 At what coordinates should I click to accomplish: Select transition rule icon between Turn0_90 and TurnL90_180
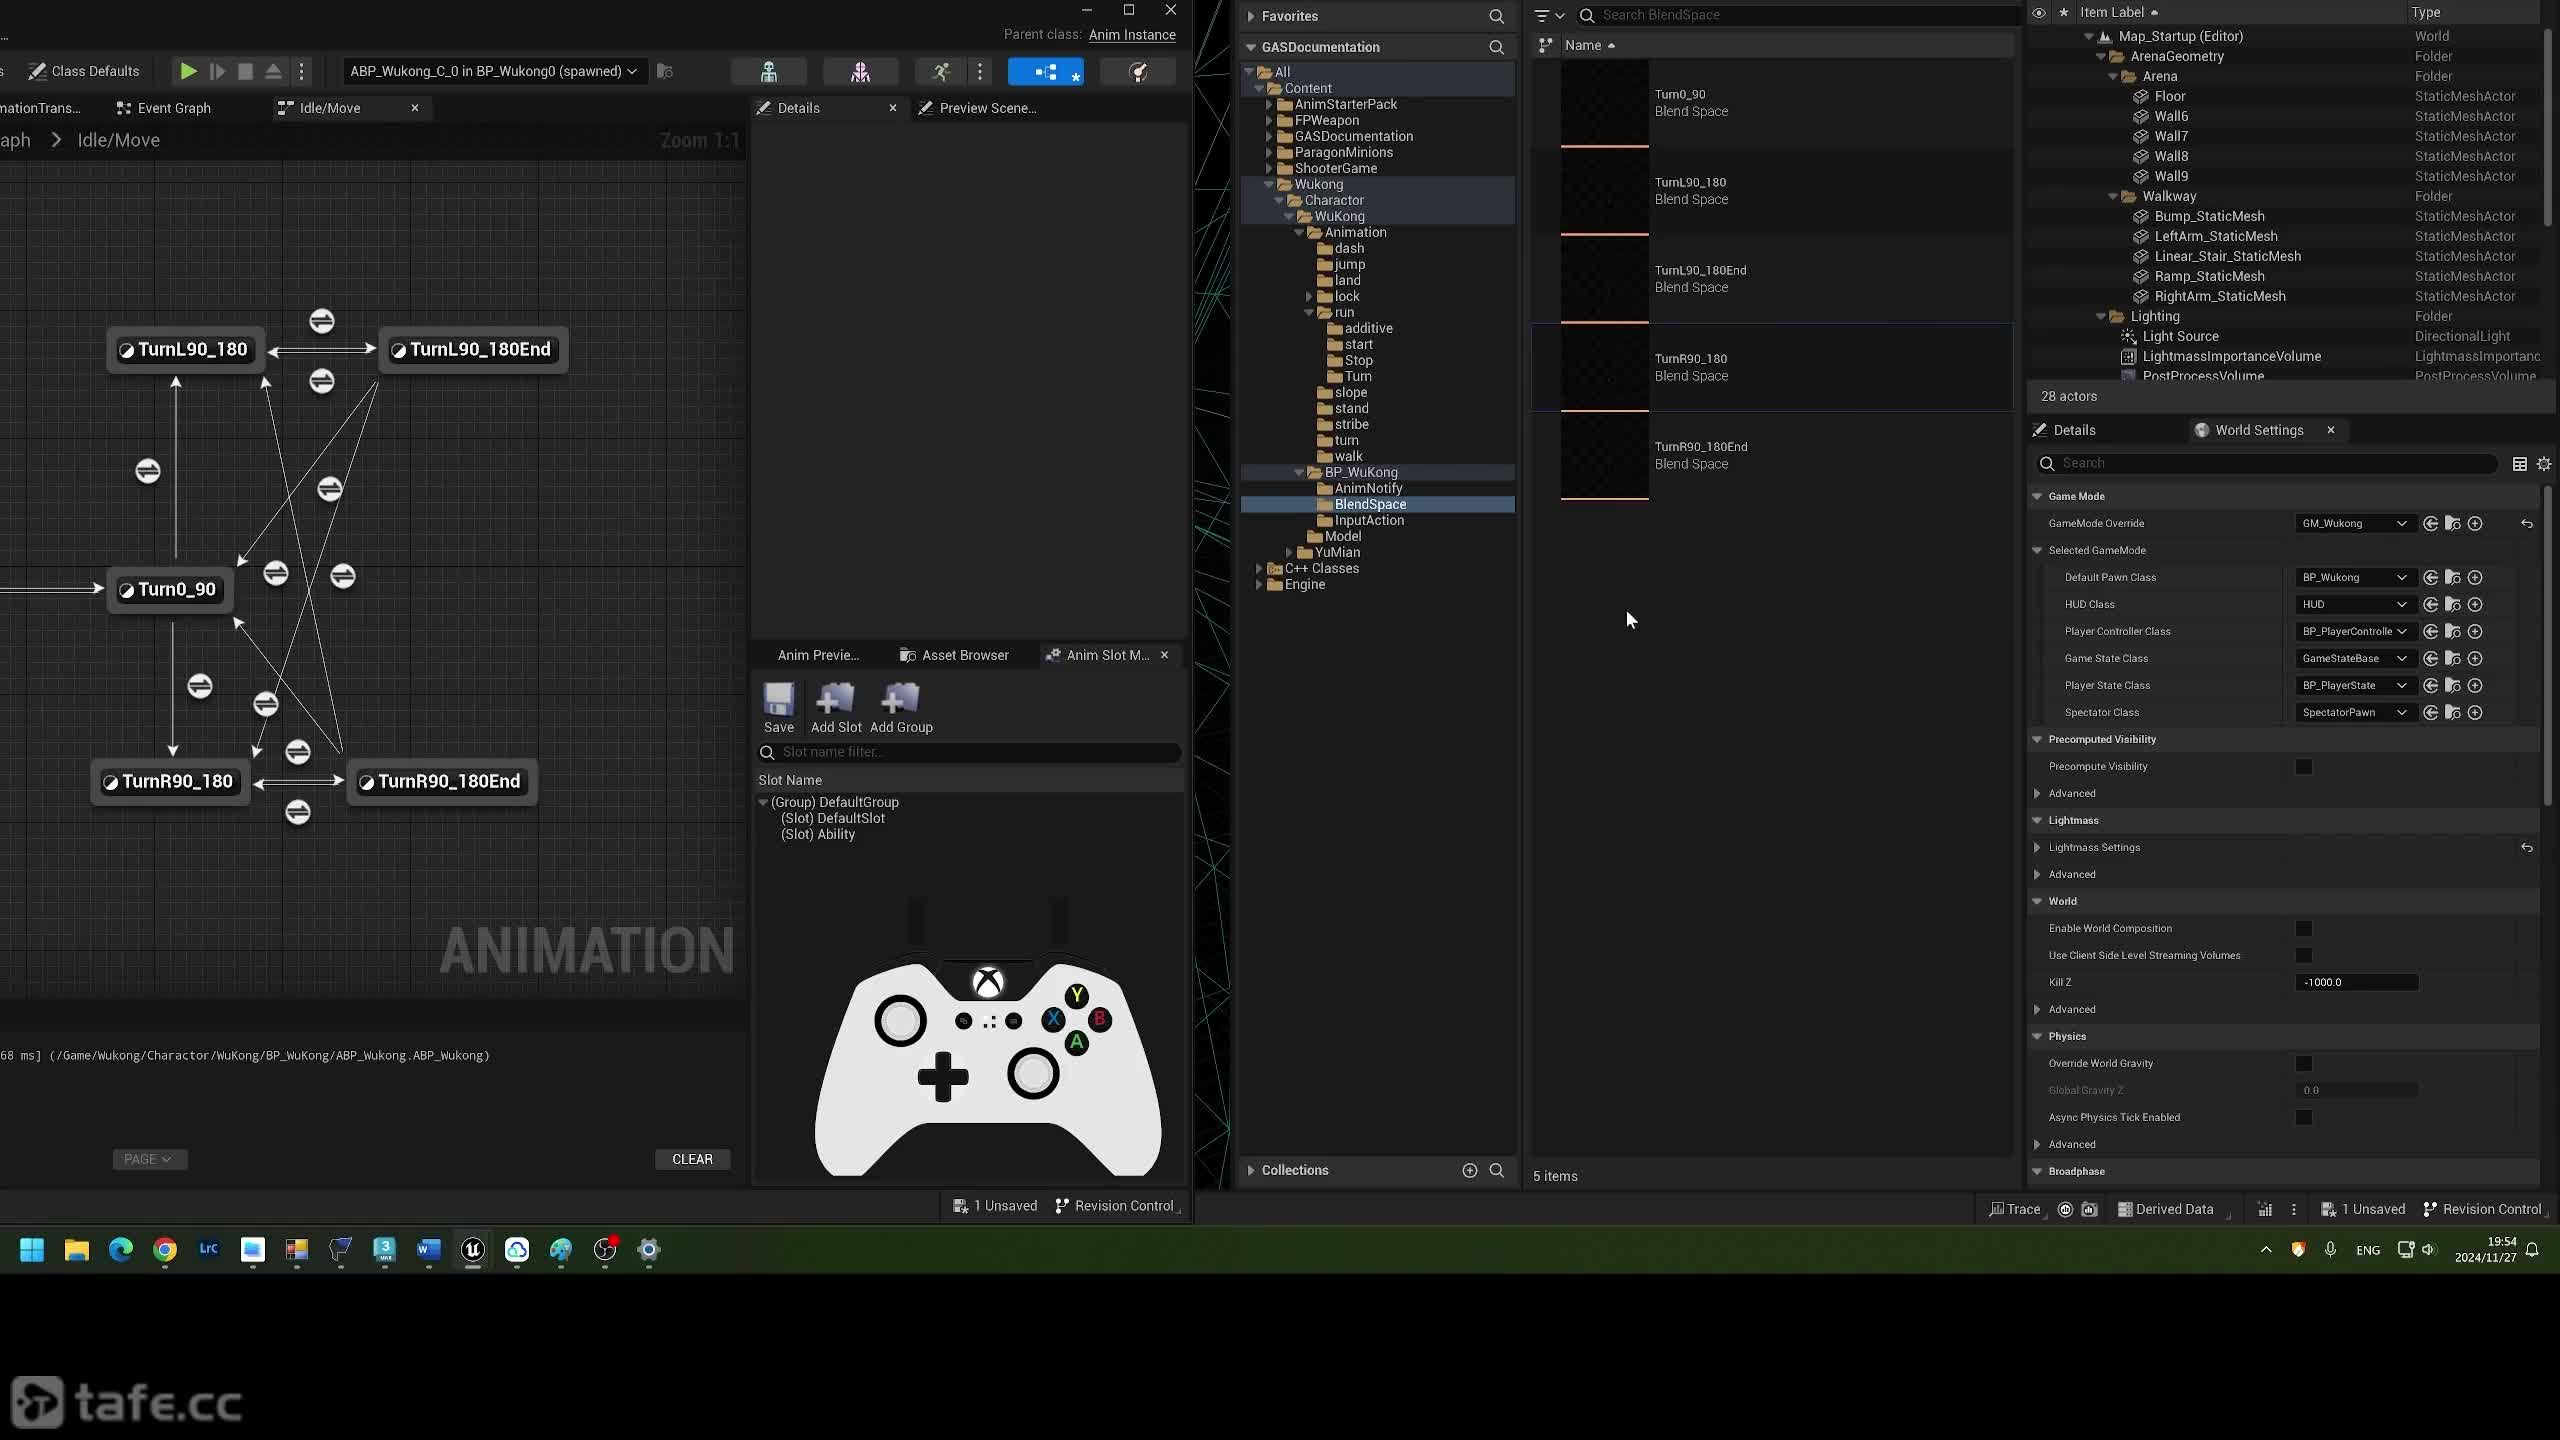(x=148, y=471)
